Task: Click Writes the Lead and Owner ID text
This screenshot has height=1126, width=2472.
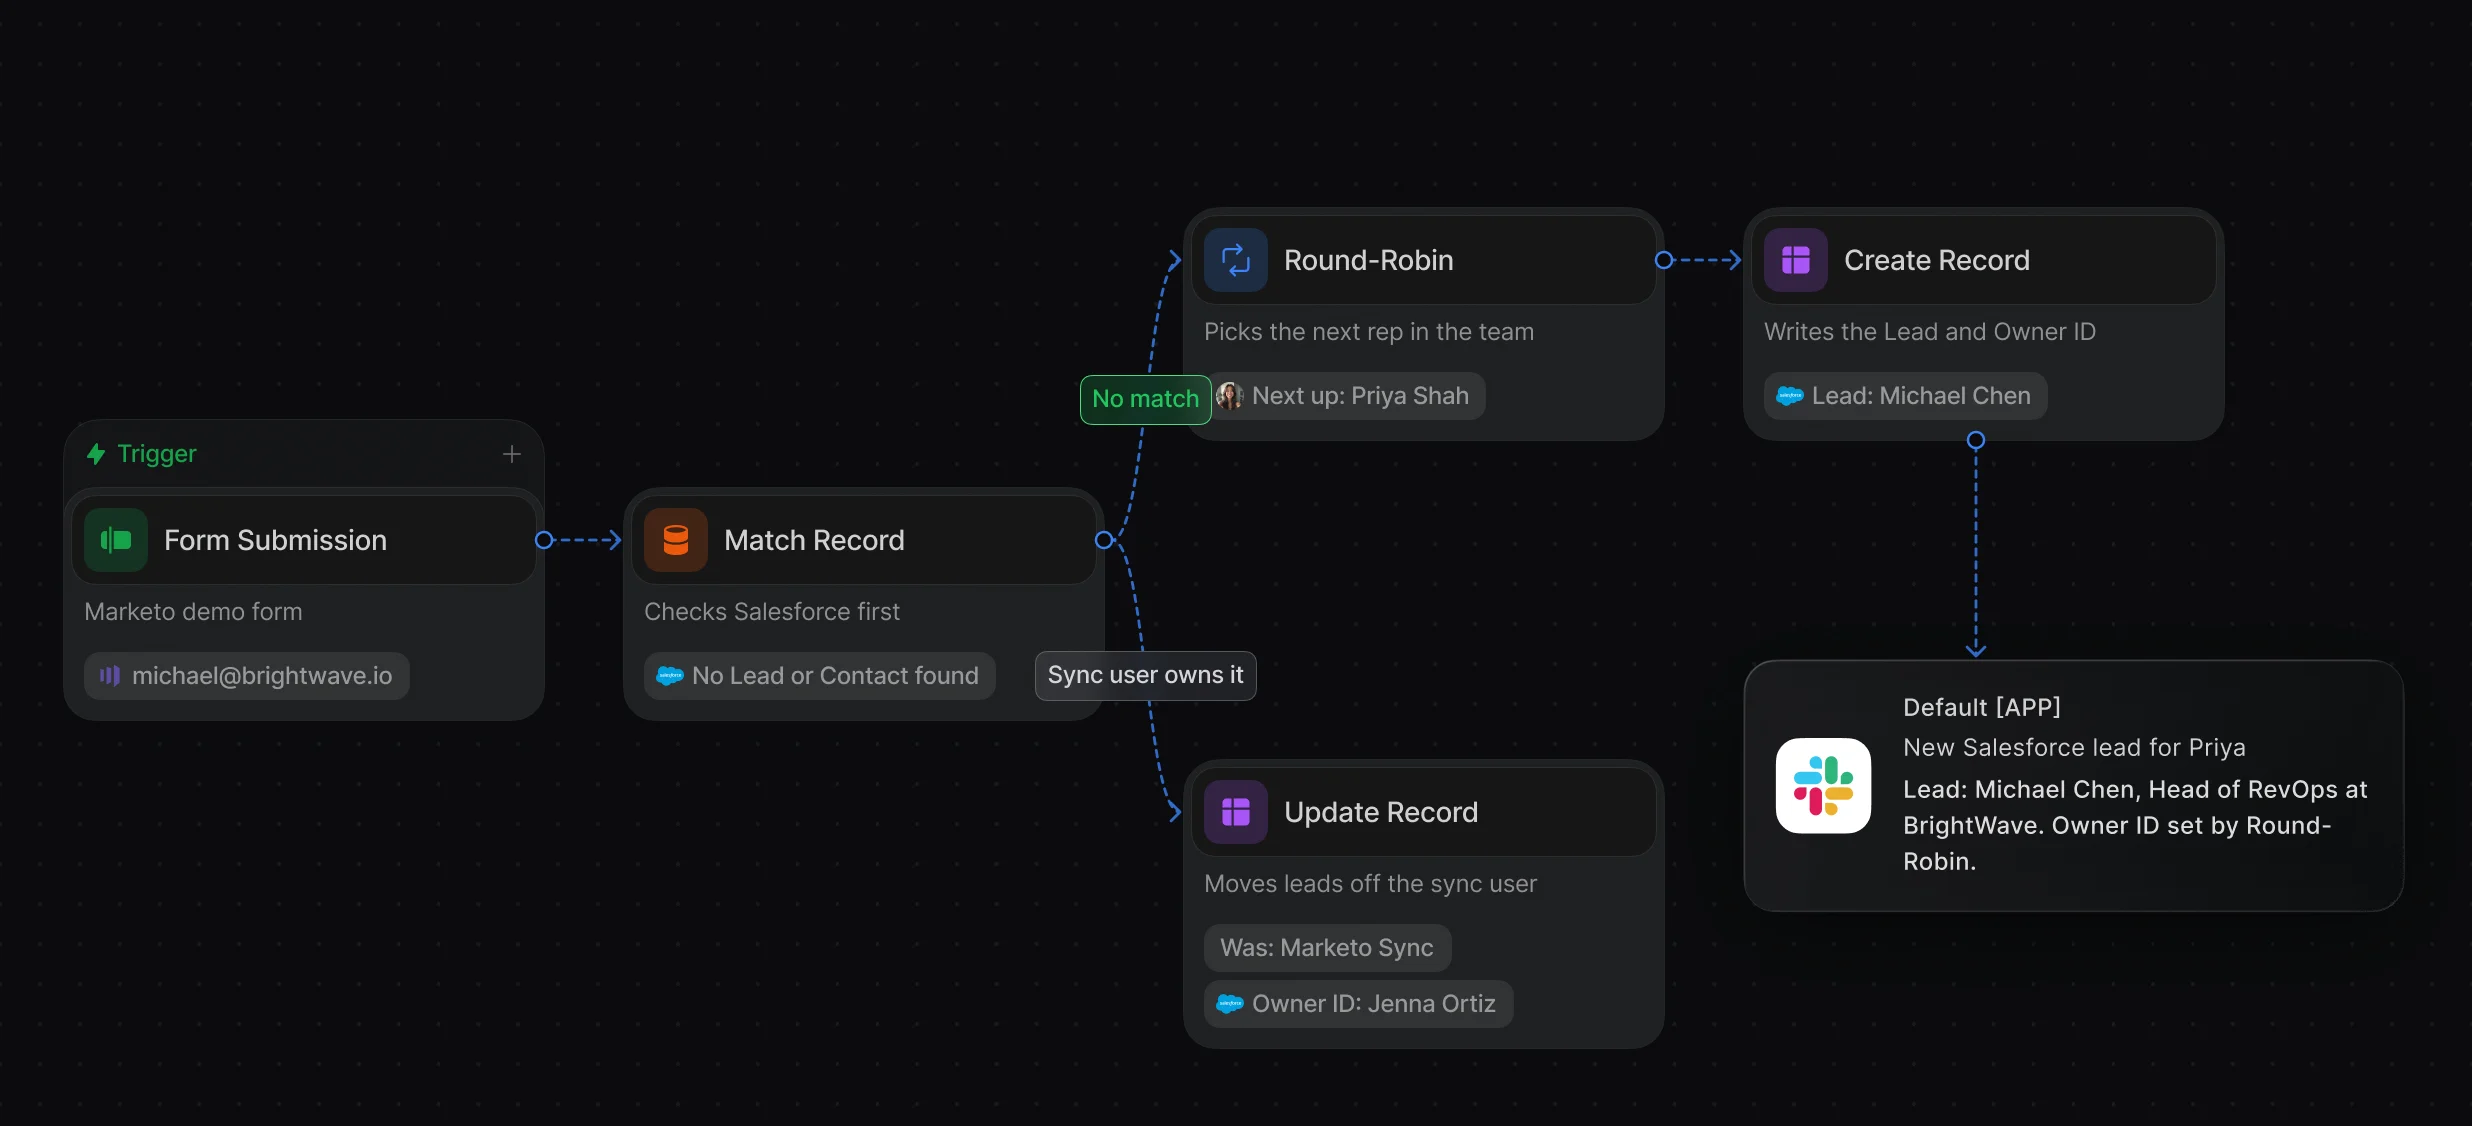Action: coord(1930,332)
